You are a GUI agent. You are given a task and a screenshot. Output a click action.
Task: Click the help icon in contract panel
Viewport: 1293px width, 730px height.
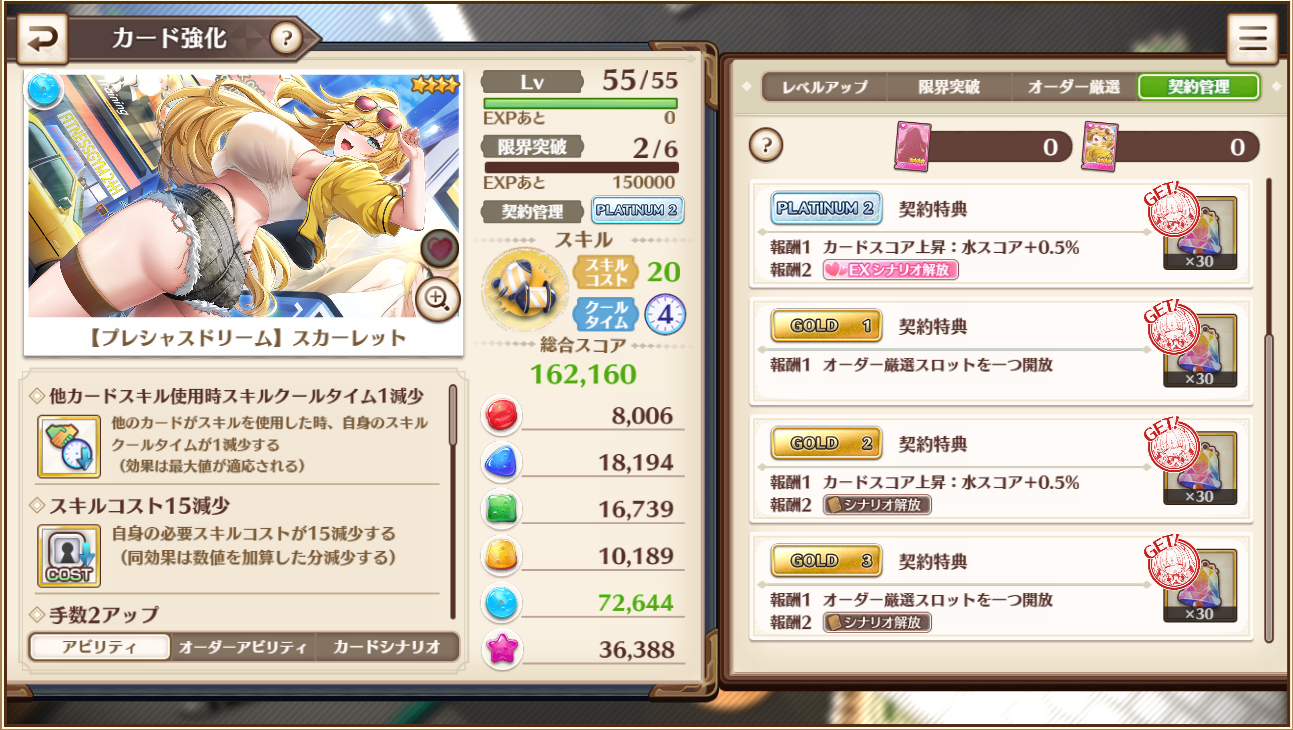tap(766, 146)
